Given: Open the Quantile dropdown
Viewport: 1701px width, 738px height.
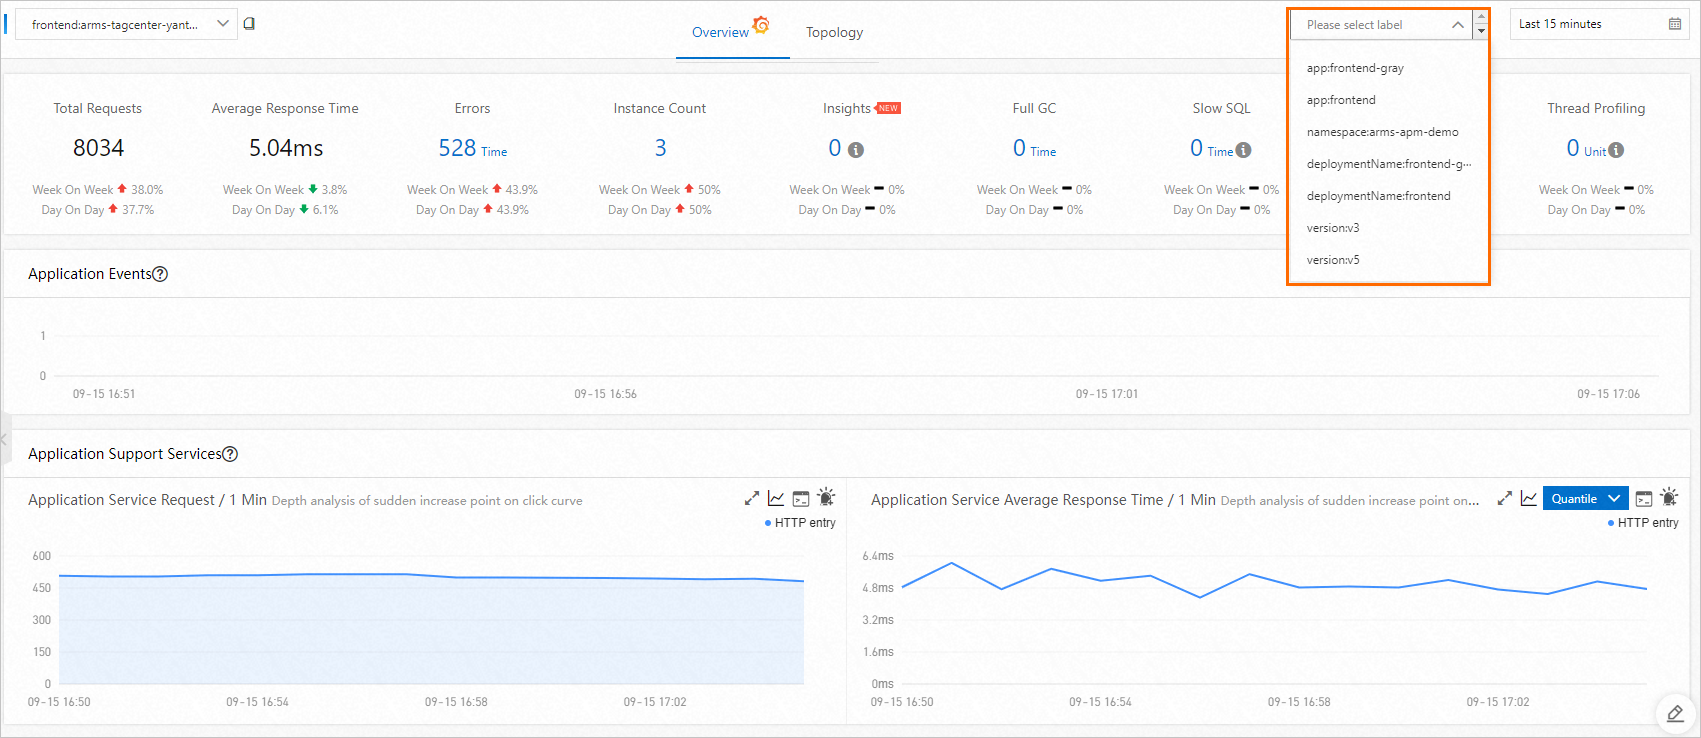Looking at the screenshot, I should [1586, 499].
